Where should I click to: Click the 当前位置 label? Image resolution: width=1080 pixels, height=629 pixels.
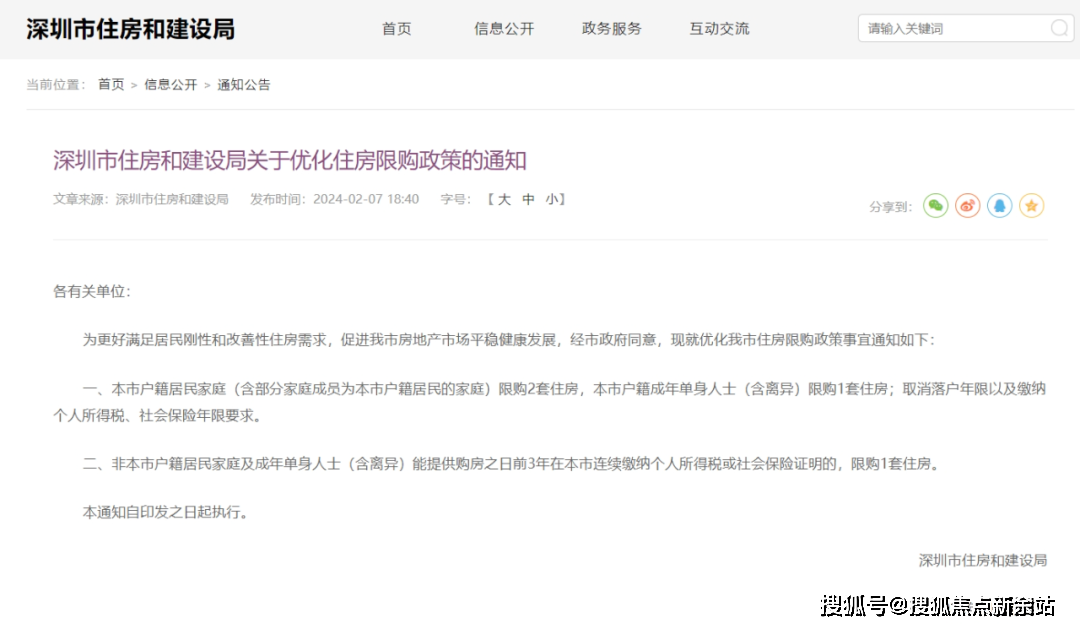(x=56, y=85)
